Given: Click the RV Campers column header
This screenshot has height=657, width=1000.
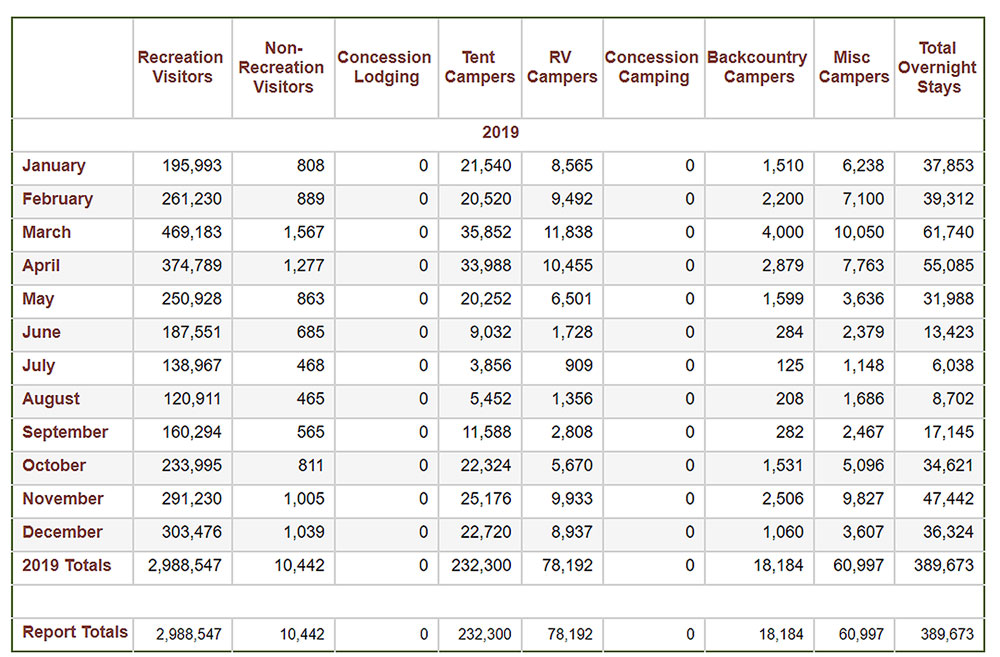Looking at the screenshot, I should click(561, 68).
